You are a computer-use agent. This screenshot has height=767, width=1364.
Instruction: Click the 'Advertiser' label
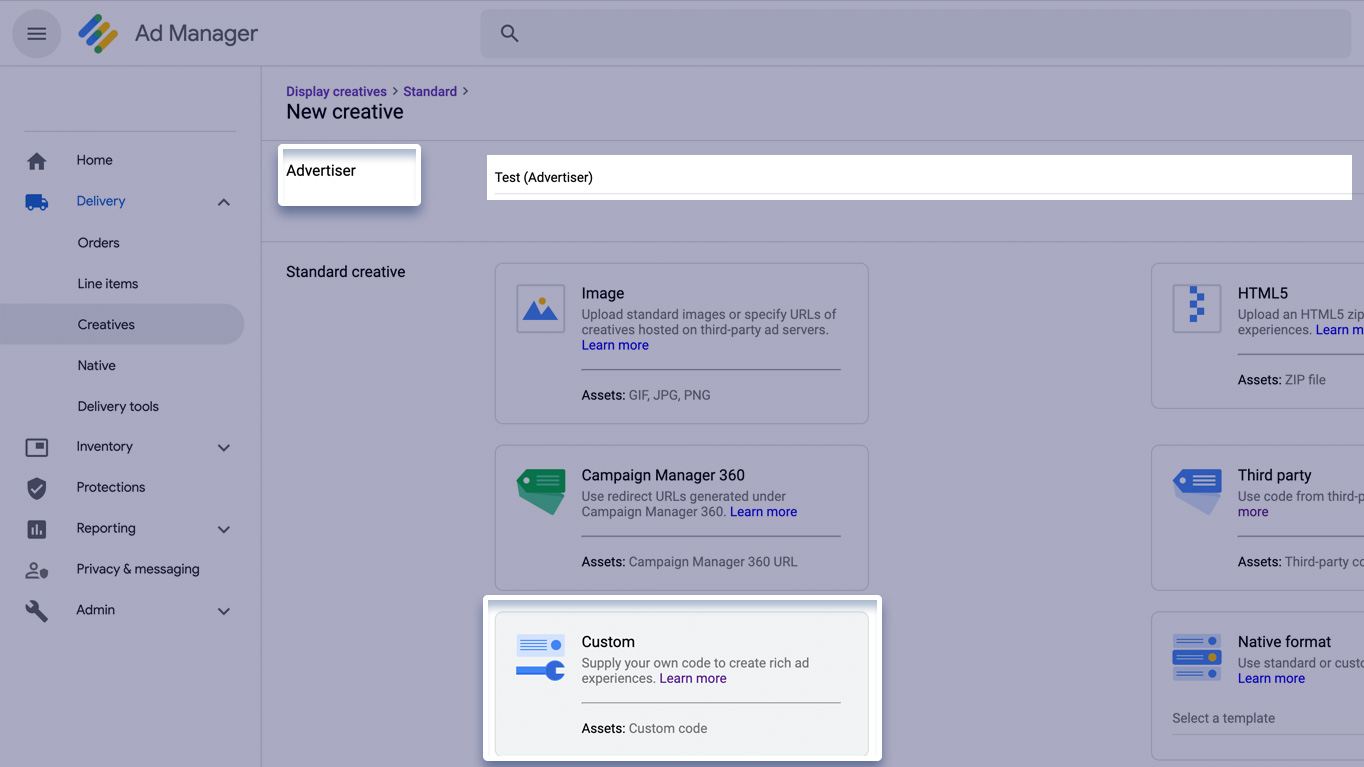click(321, 171)
